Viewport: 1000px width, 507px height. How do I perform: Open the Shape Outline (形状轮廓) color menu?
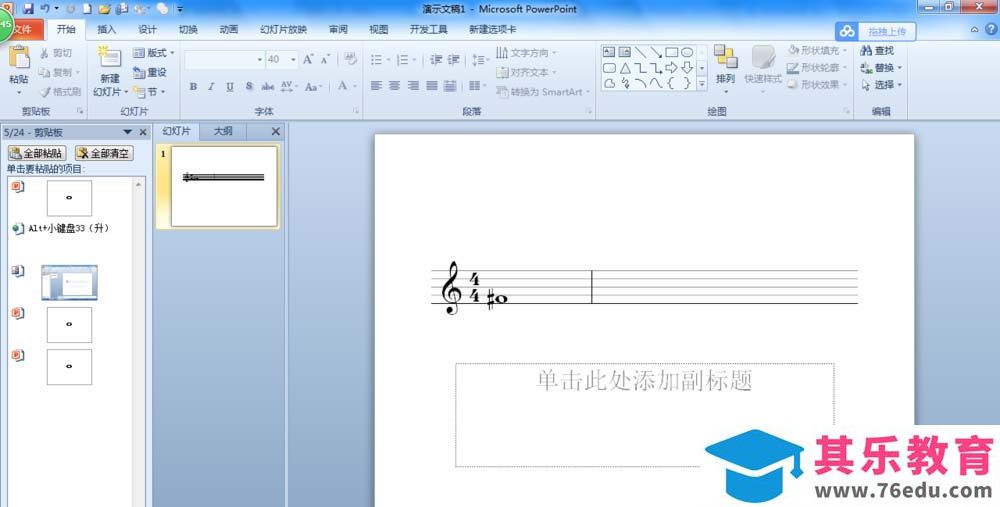coord(817,67)
